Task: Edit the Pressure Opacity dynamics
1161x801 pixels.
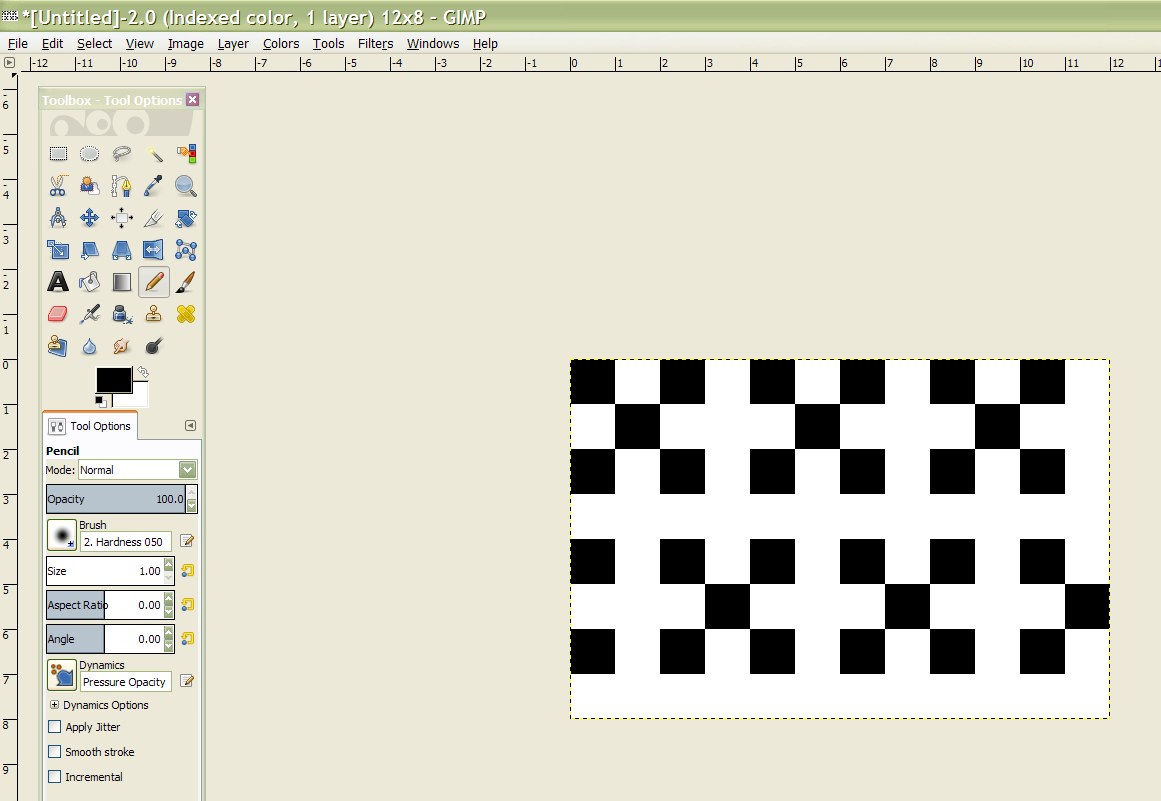Action: (x=186, y=681)
